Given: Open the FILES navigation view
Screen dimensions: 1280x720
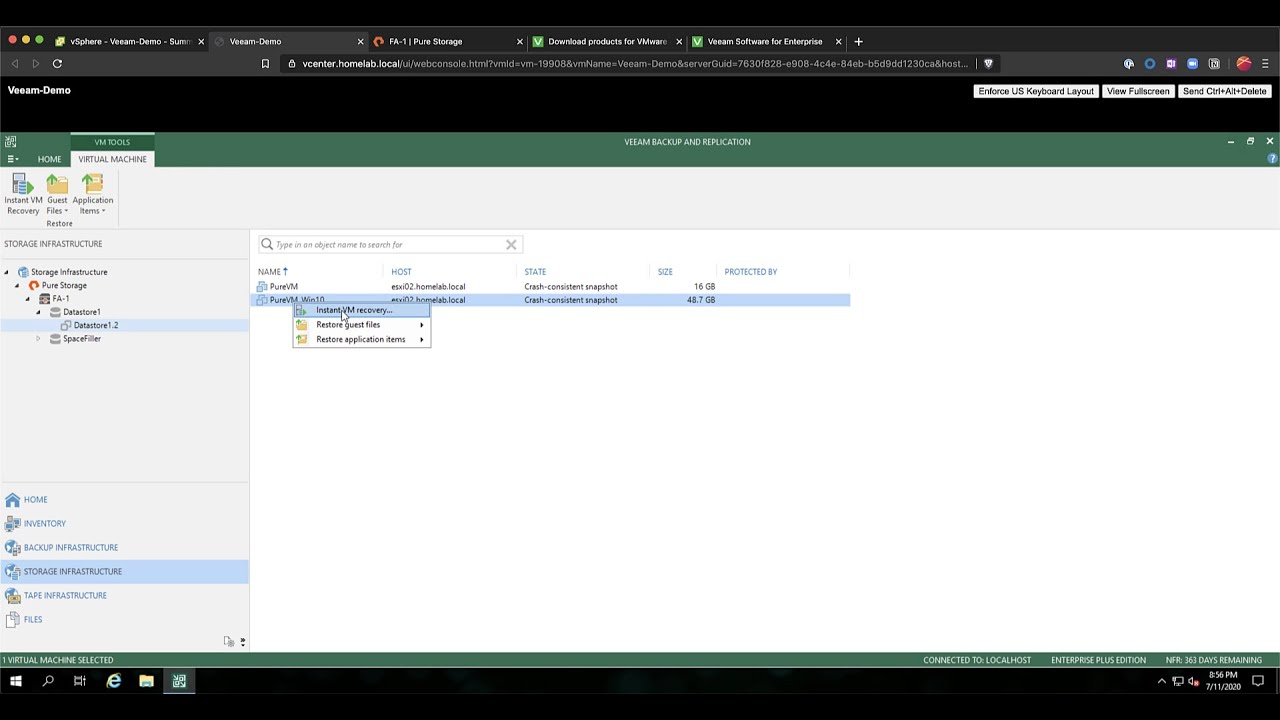Looking at the screenshot, I should click(x=124, y=619).
